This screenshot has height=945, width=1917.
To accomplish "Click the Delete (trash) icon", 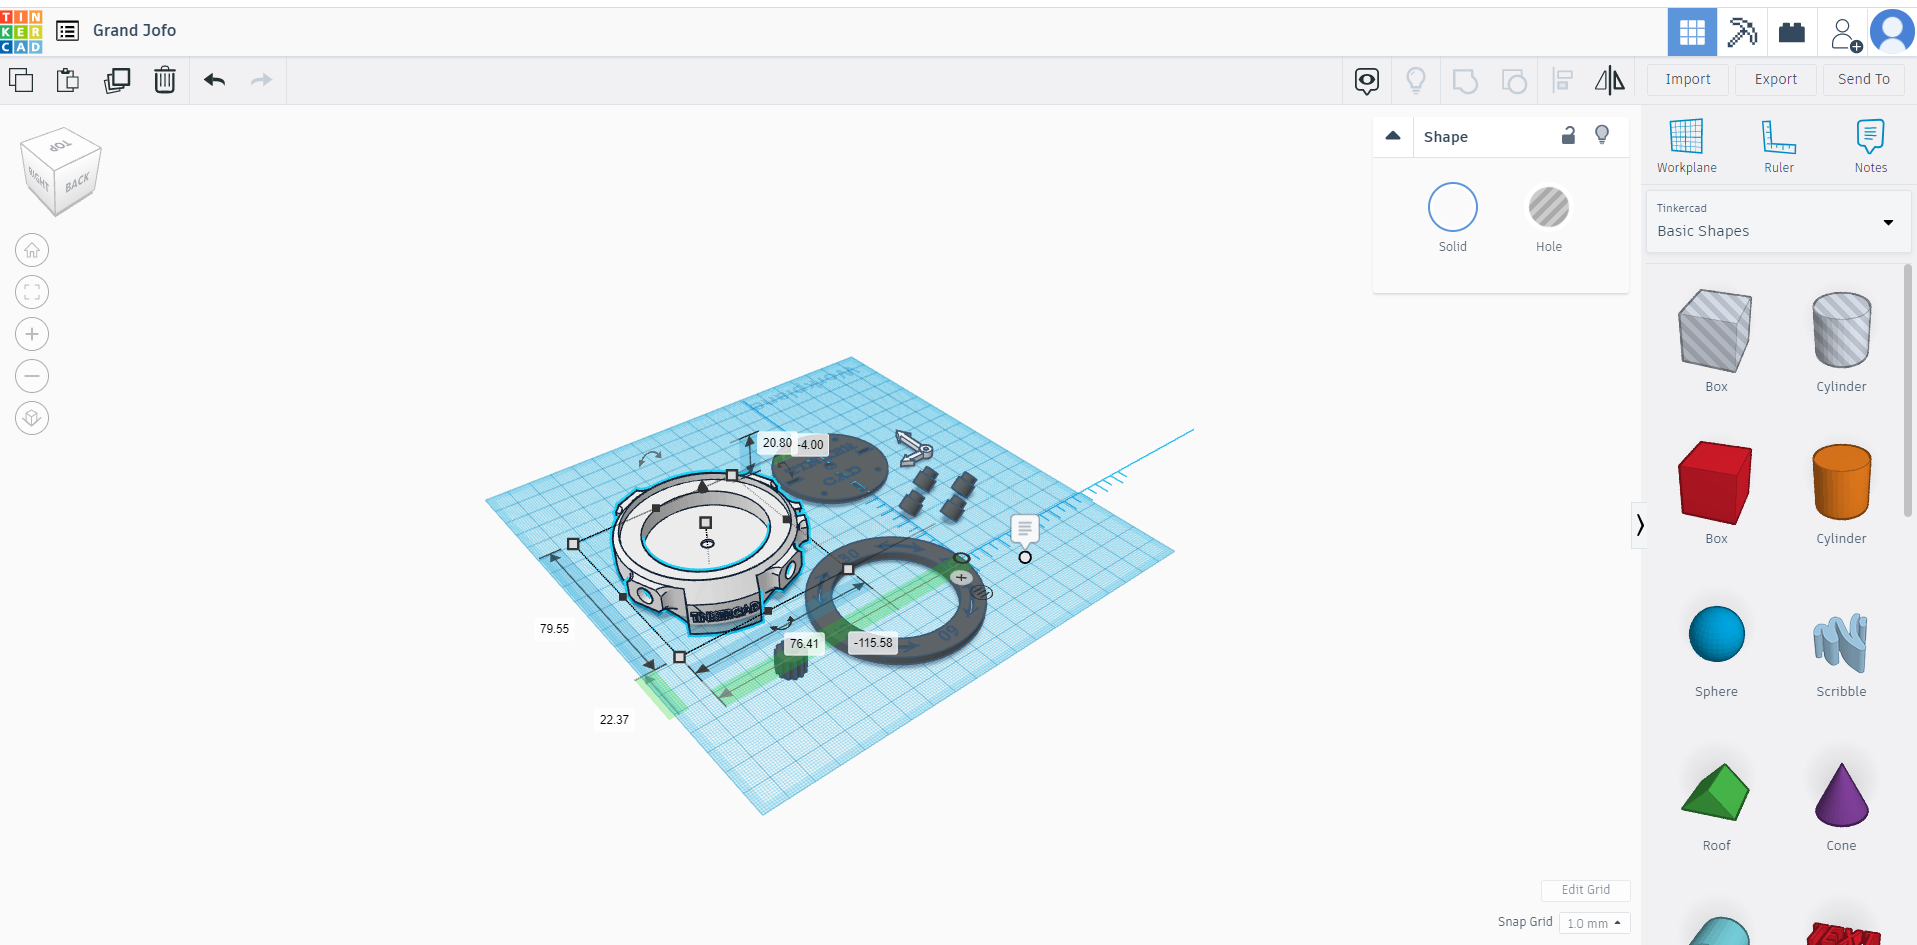I will click(x=165, y=80).
